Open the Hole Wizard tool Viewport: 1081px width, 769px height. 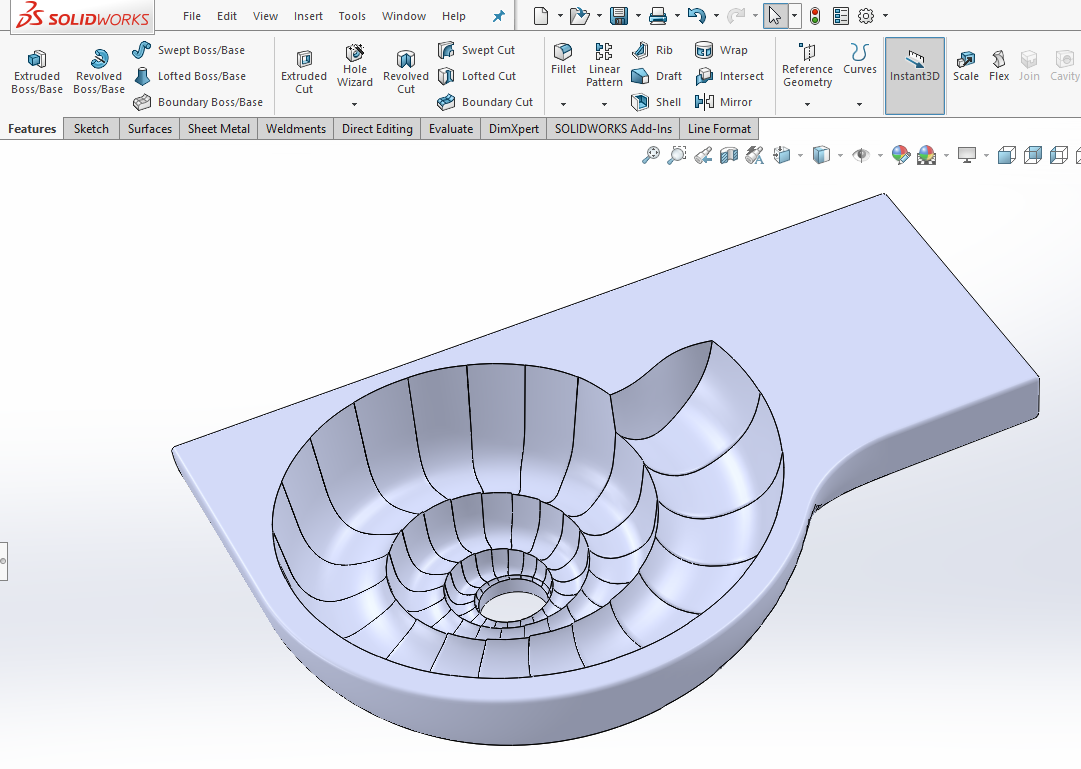click(354, 68)
